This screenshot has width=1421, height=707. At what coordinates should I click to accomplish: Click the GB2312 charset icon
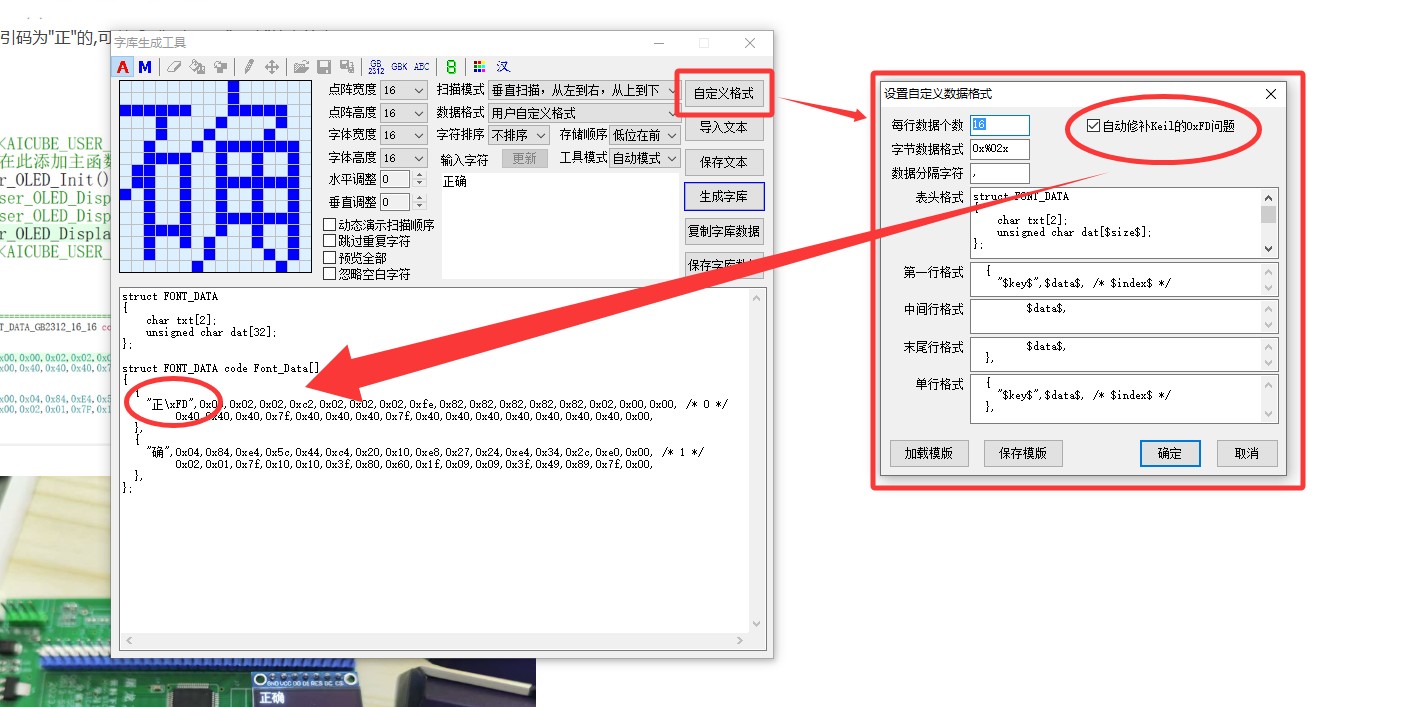click(x=376, y=67)
